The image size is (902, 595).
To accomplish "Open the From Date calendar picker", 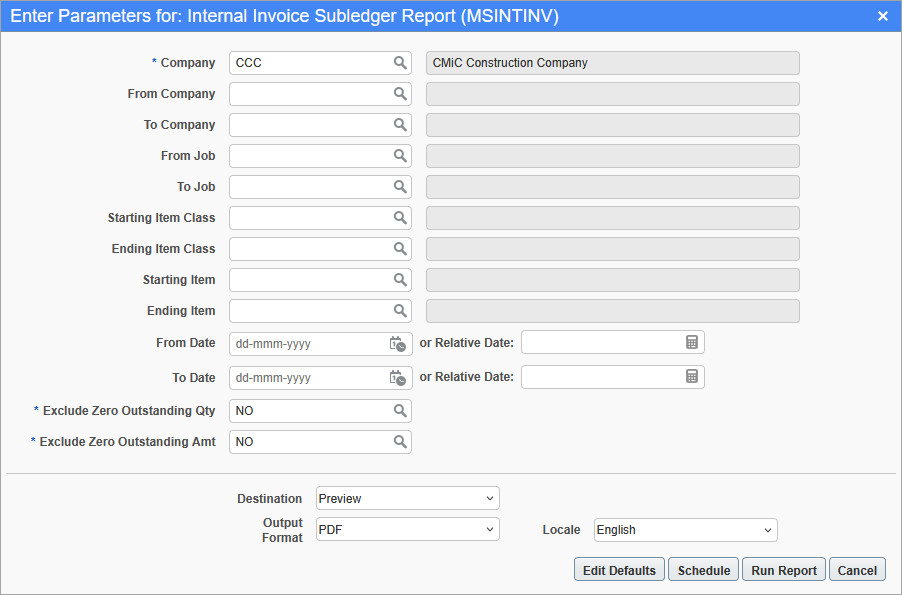I will 399,343.
